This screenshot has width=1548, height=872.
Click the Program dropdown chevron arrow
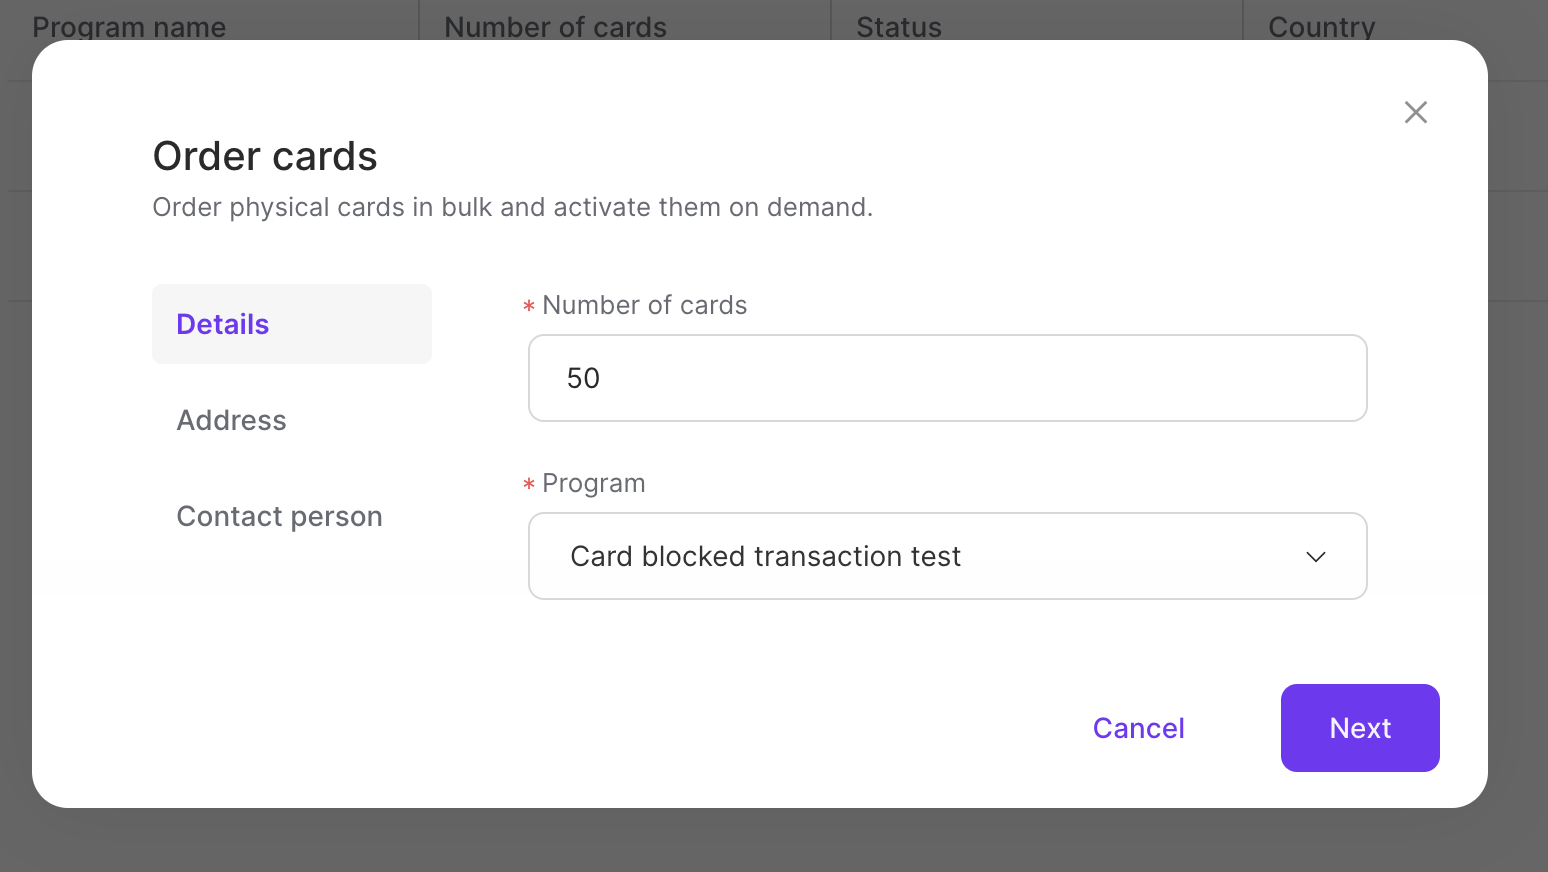click(1316, 556)
